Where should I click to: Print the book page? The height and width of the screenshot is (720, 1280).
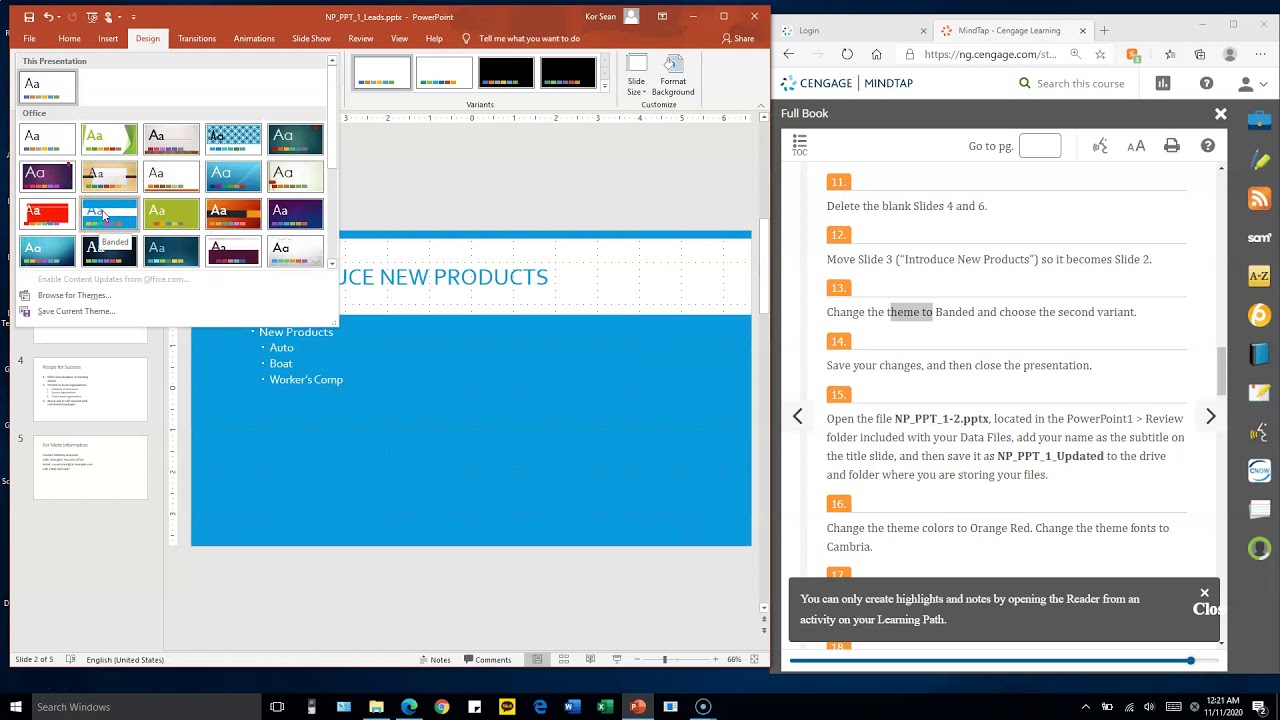[x=1172, y=146]
